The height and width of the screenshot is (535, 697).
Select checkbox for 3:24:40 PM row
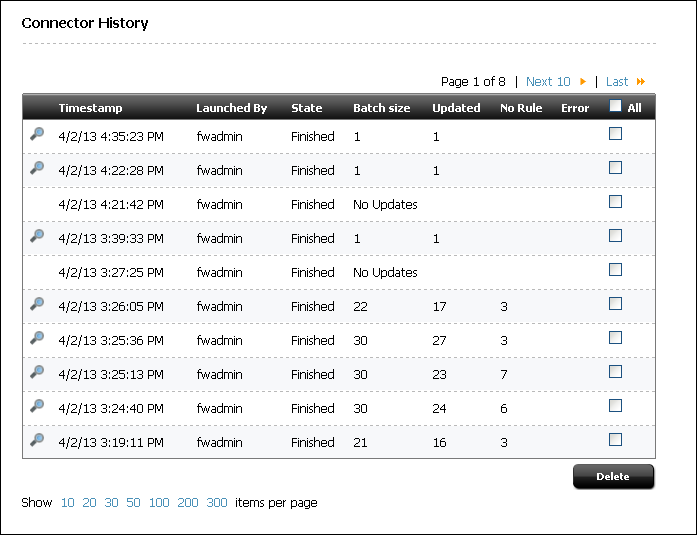[615, 406]
